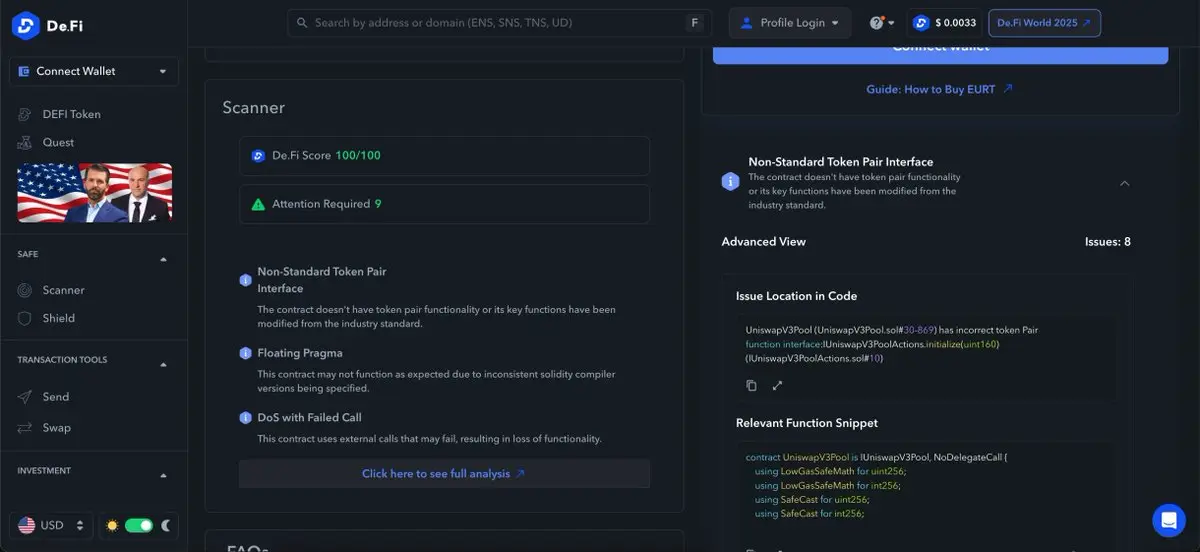Click info icon beside DoS with Failed Call
This screenshot has width=1200, height=552.
[245, 418]
